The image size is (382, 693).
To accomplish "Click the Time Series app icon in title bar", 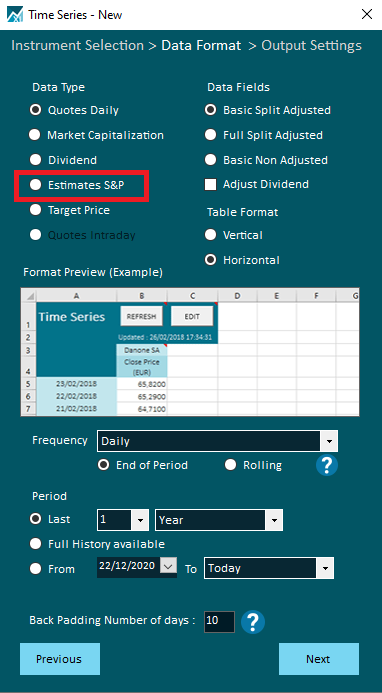I will (x=15, y=15).
